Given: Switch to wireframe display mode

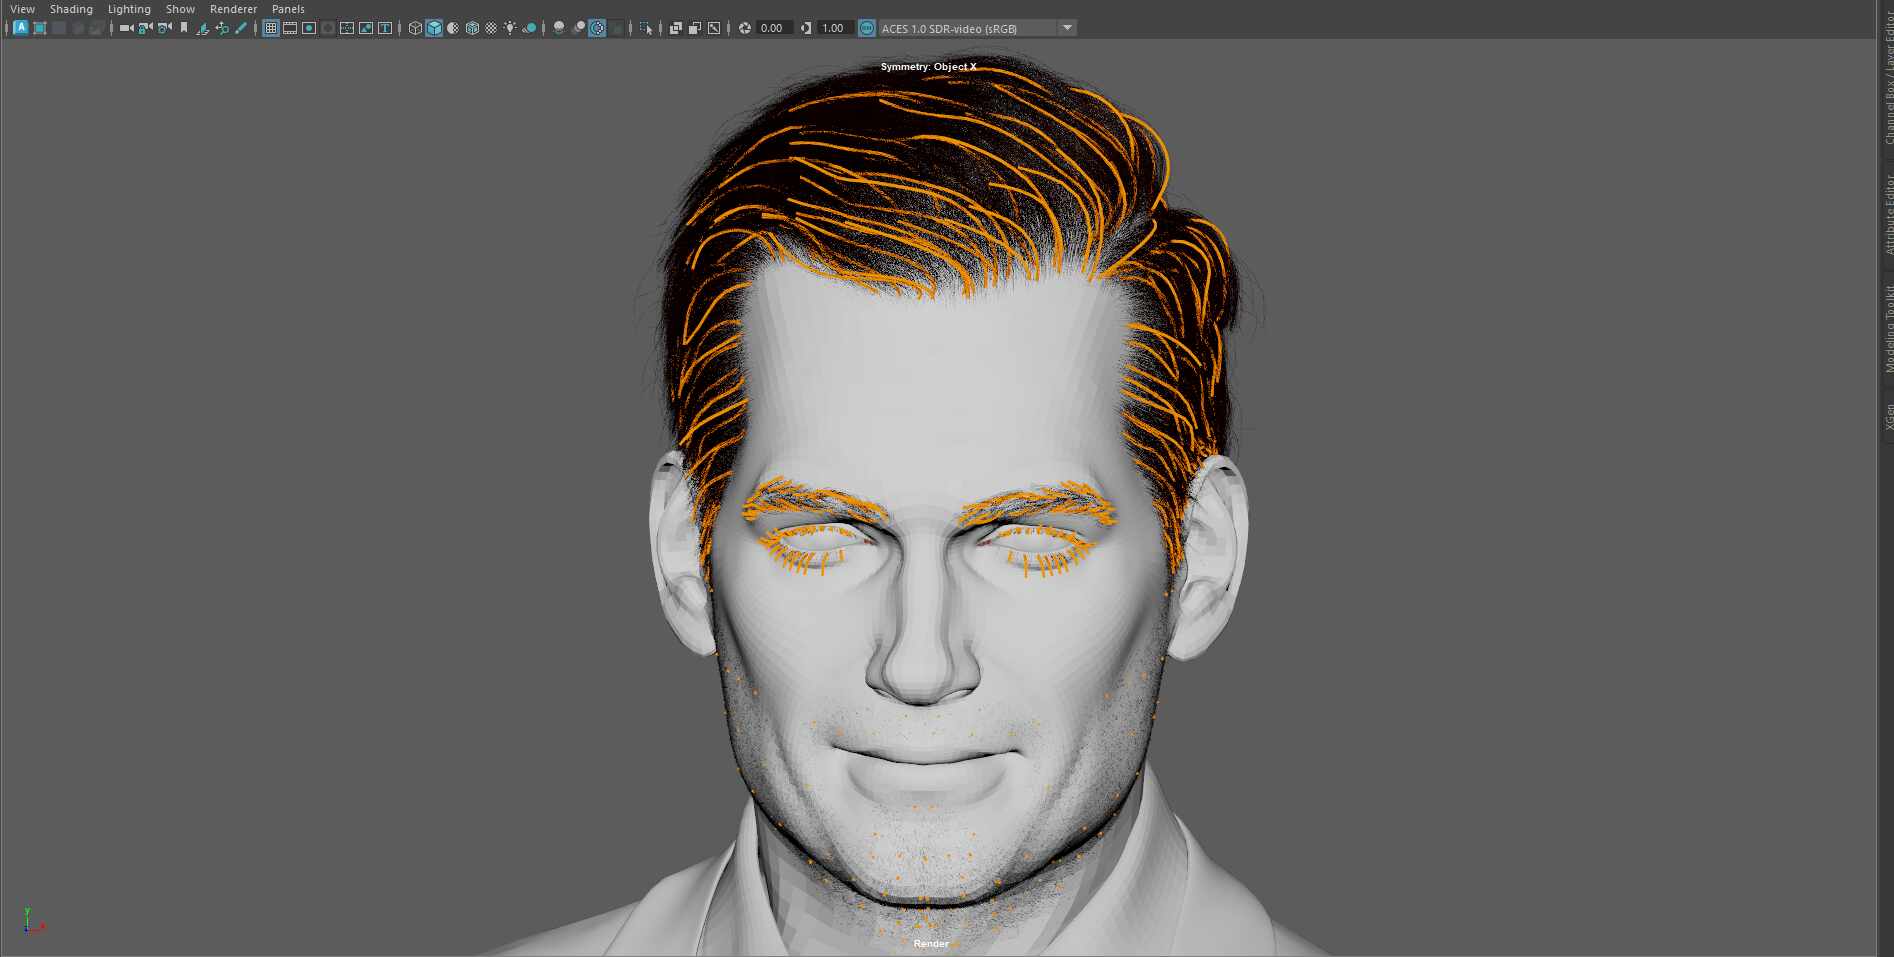Looking at the screenshot, I should (415, 28).
